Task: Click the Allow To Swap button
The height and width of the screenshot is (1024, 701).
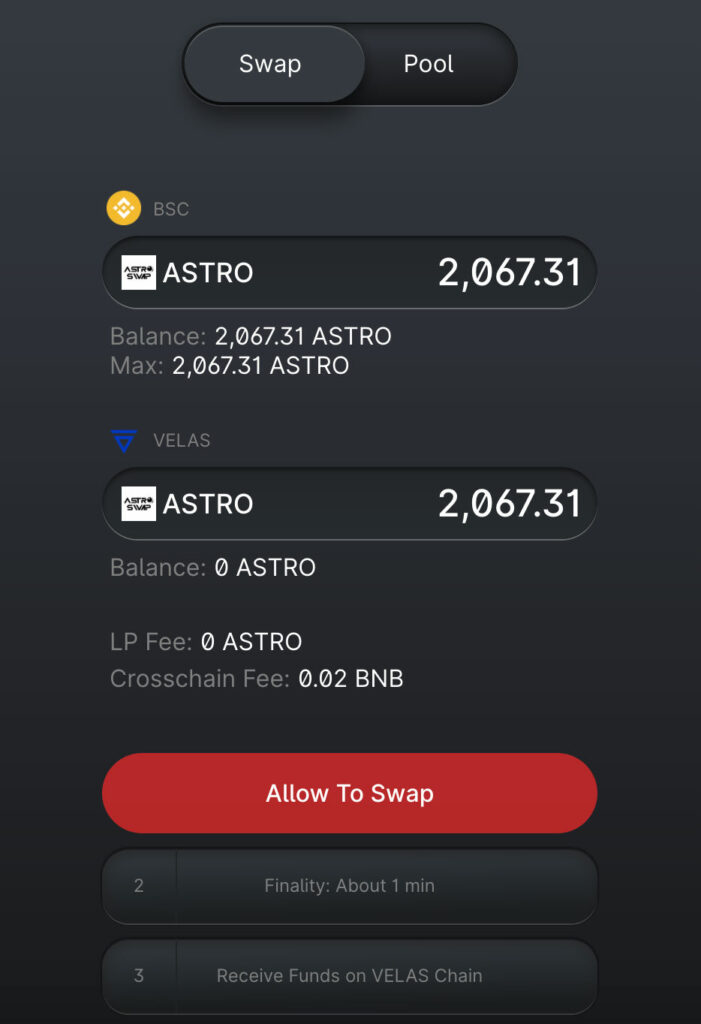Action: point(350,793)
